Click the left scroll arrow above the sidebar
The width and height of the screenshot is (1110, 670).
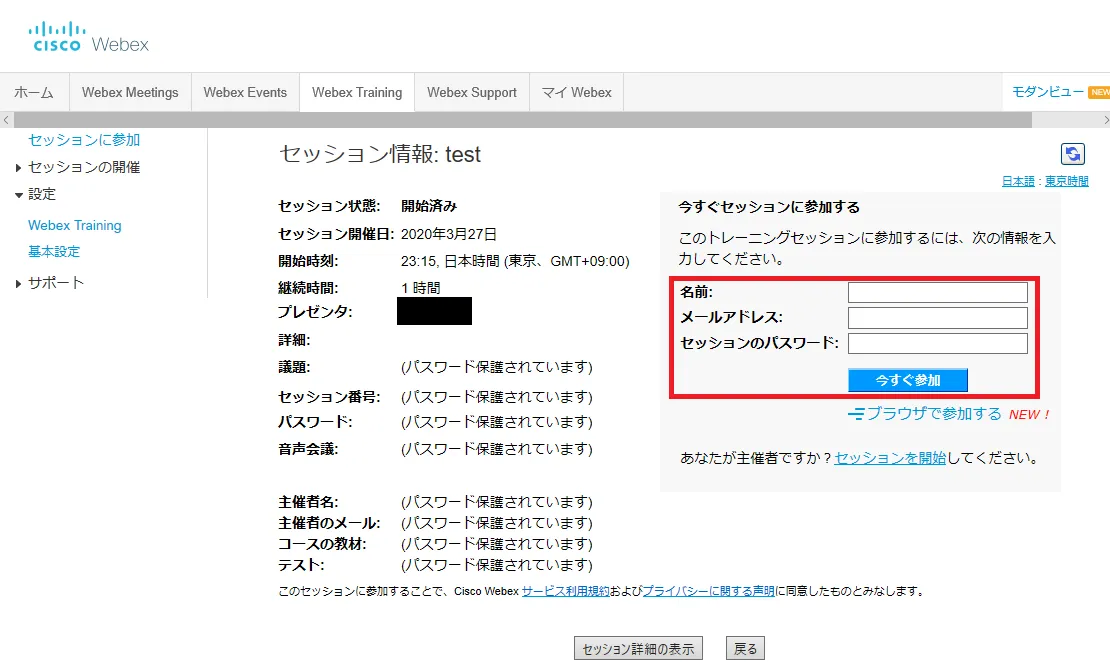pos(6,119)
